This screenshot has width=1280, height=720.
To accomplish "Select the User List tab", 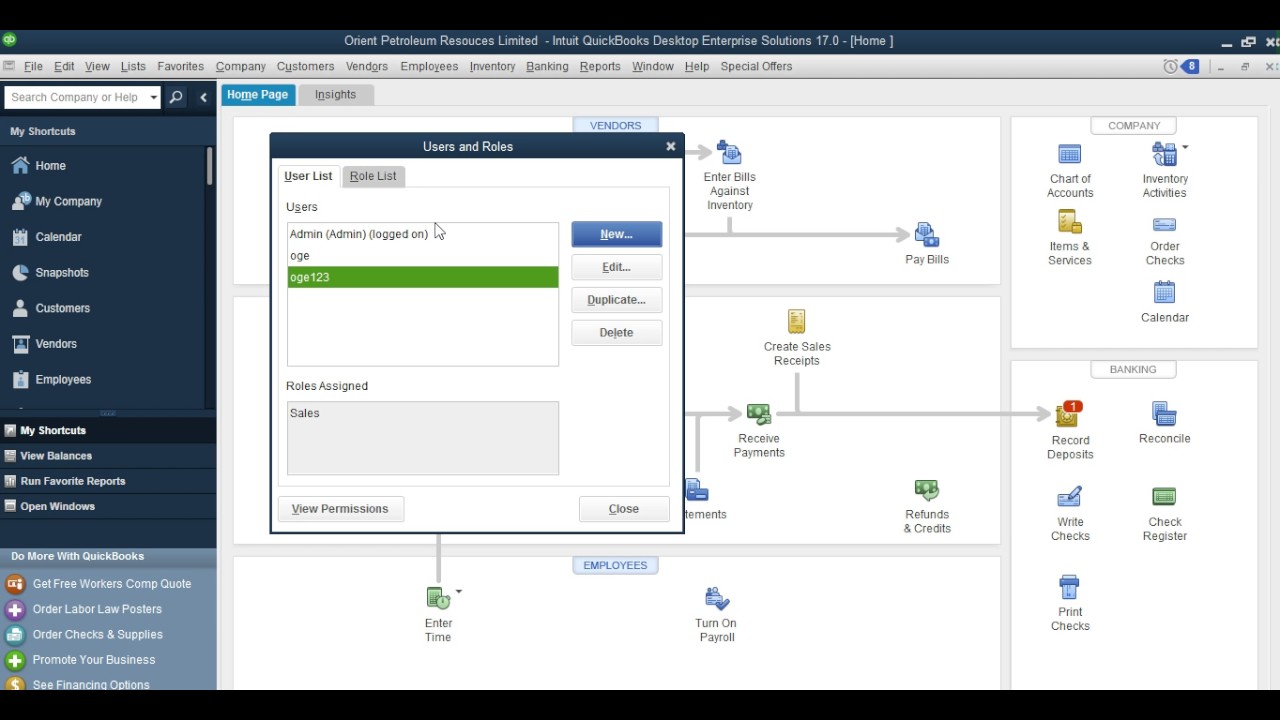I will pos(308,176).
